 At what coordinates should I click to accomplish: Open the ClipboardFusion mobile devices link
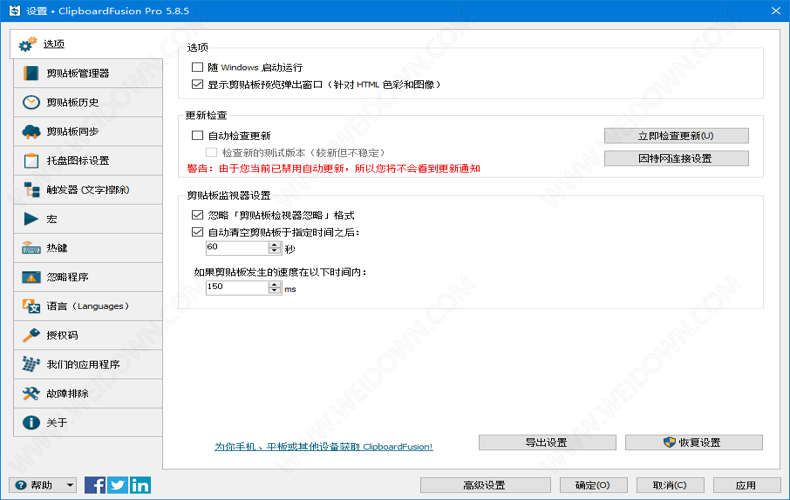point(324,447)
